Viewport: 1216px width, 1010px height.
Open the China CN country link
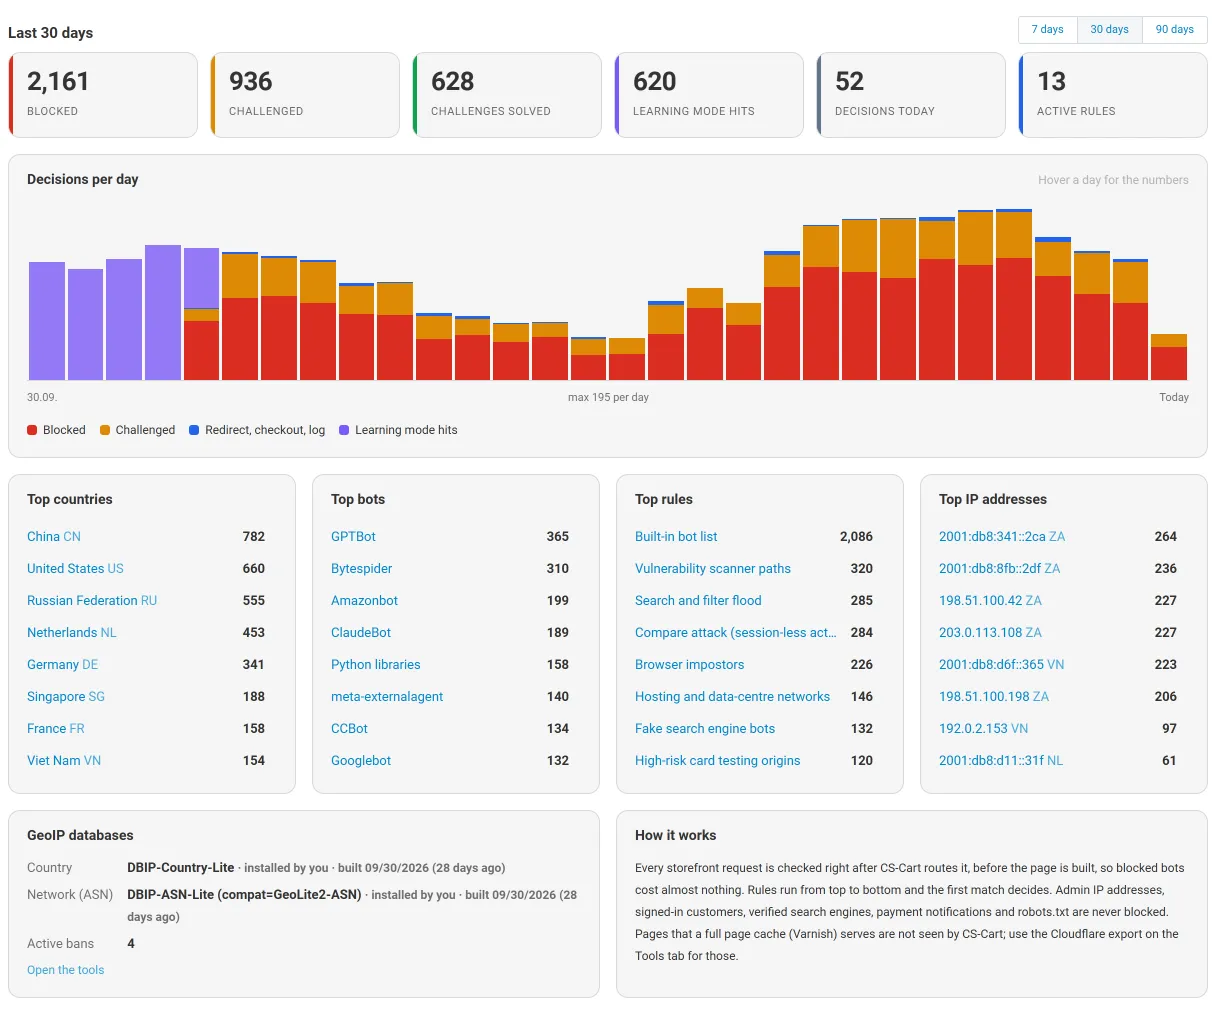tap(54, 537)
